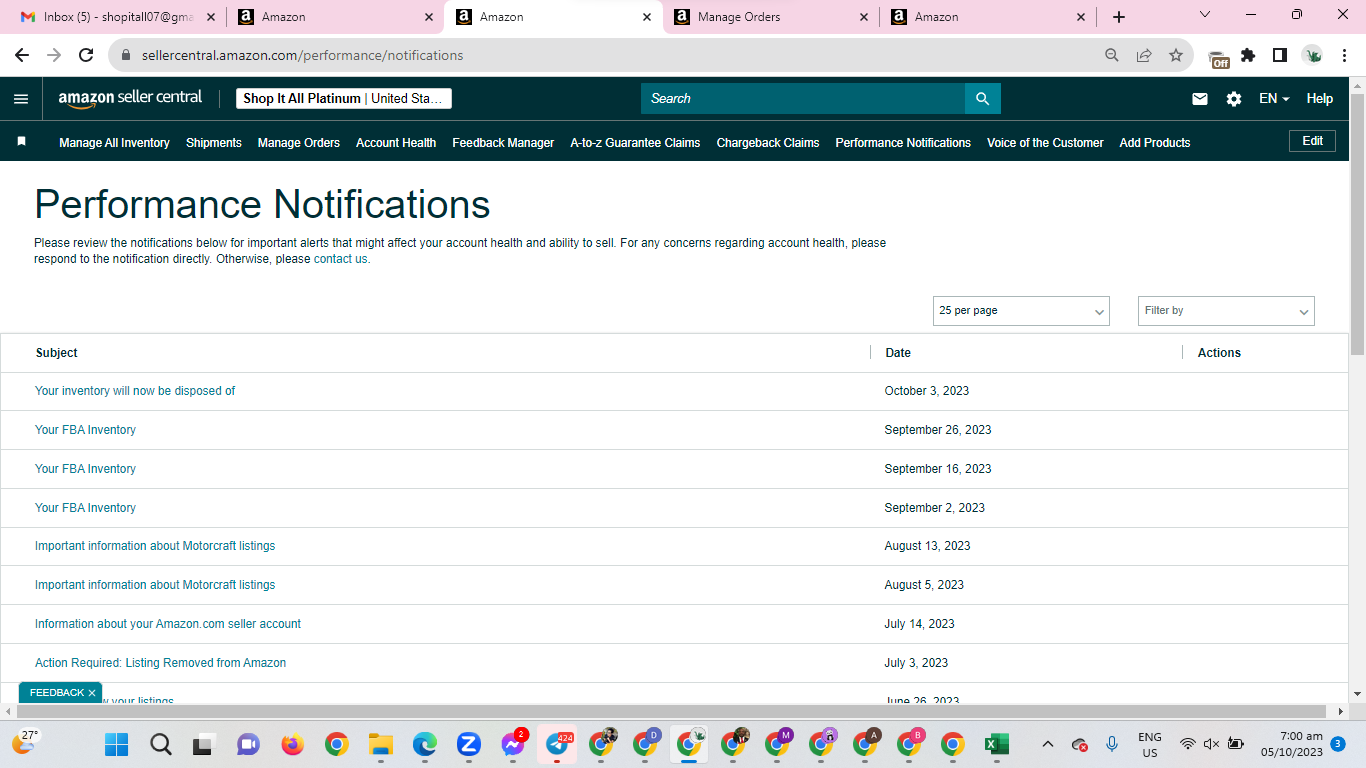The height and width of the screenshot is (768, 1366).
Task: Click the vertical page scrollbar
Action: (1357, 224)
